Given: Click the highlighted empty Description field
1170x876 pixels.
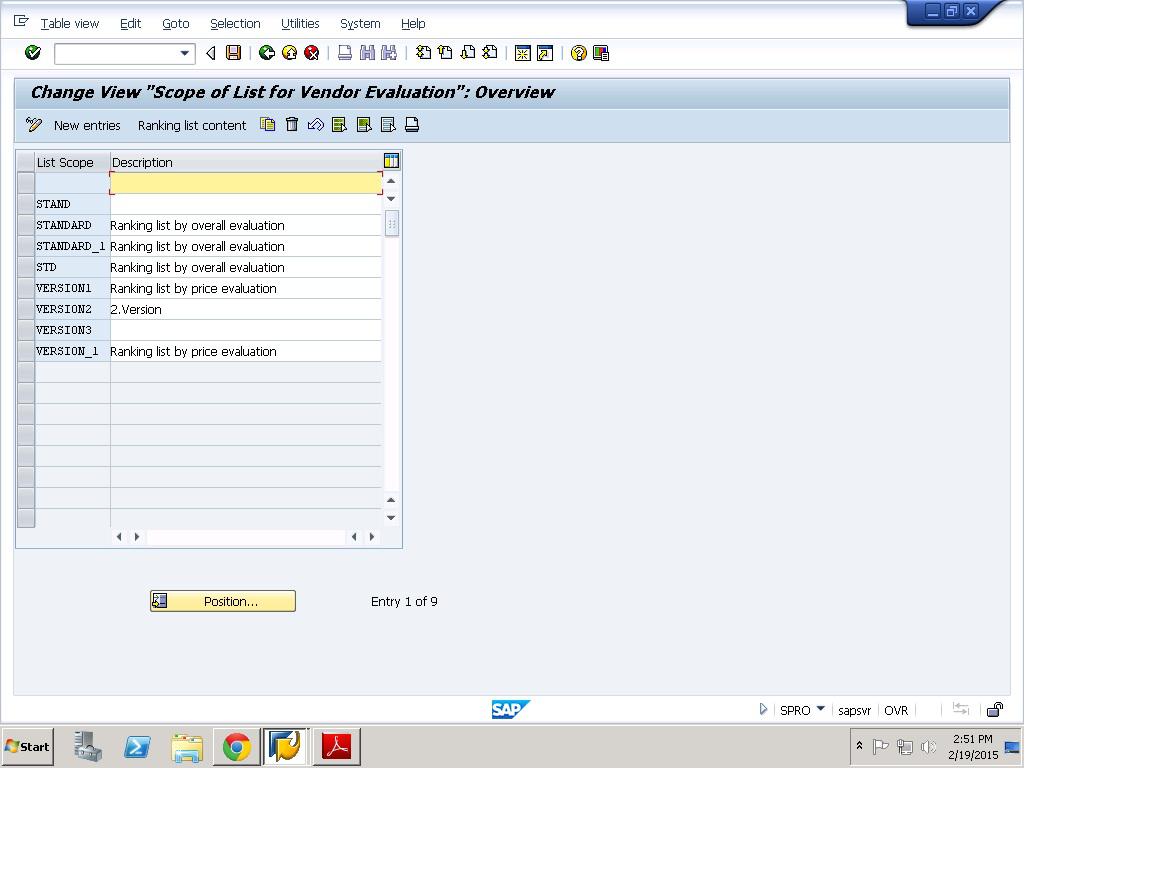Looking at the screenshot, I should point(245,183).
